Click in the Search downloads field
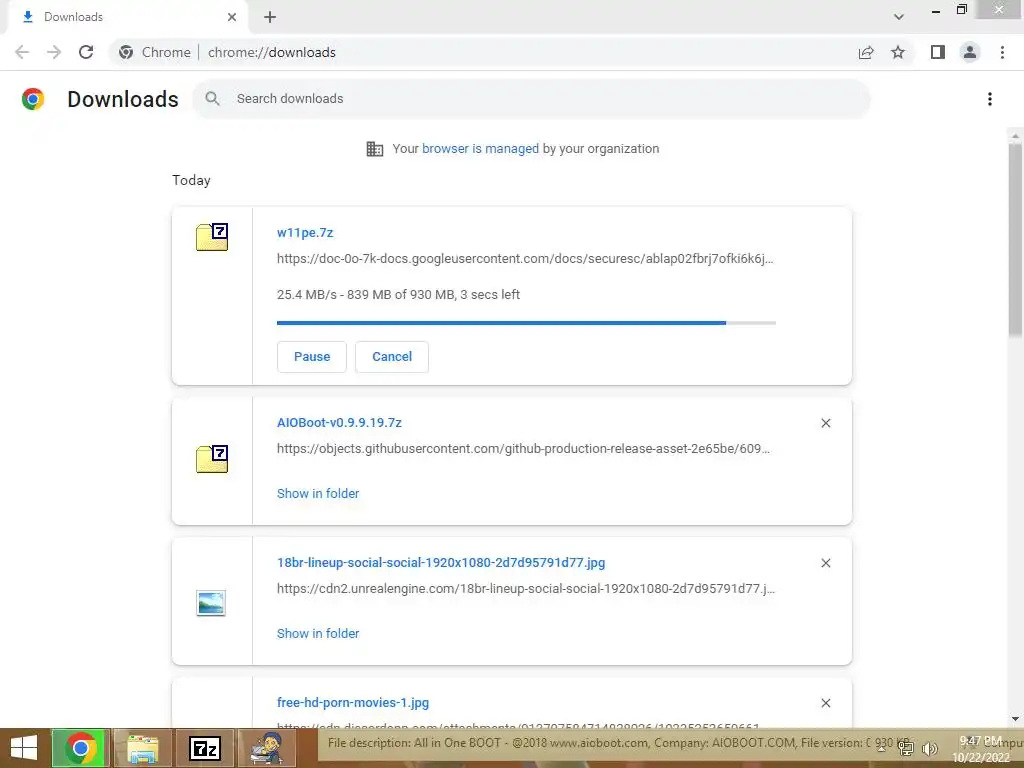 pyautogui.click(x=531, y=99)
